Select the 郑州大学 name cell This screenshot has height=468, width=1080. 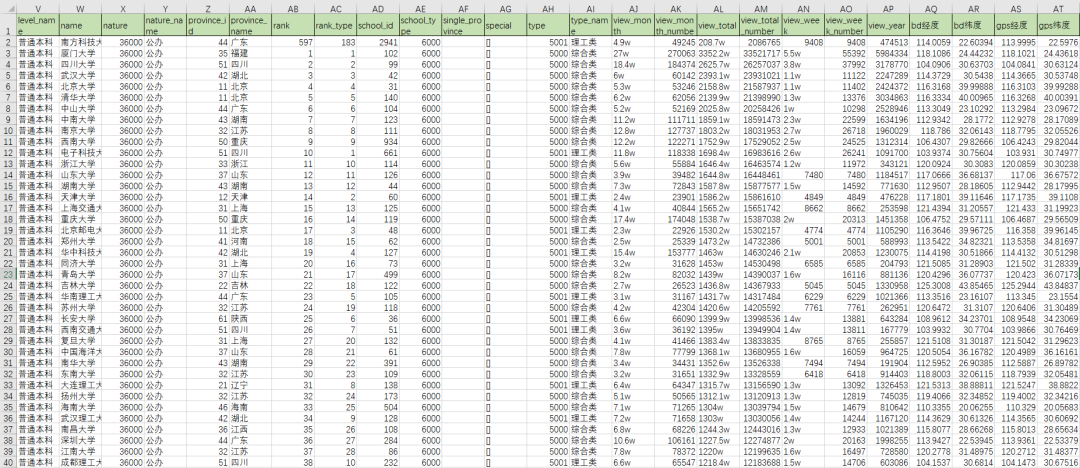point(80,241)
